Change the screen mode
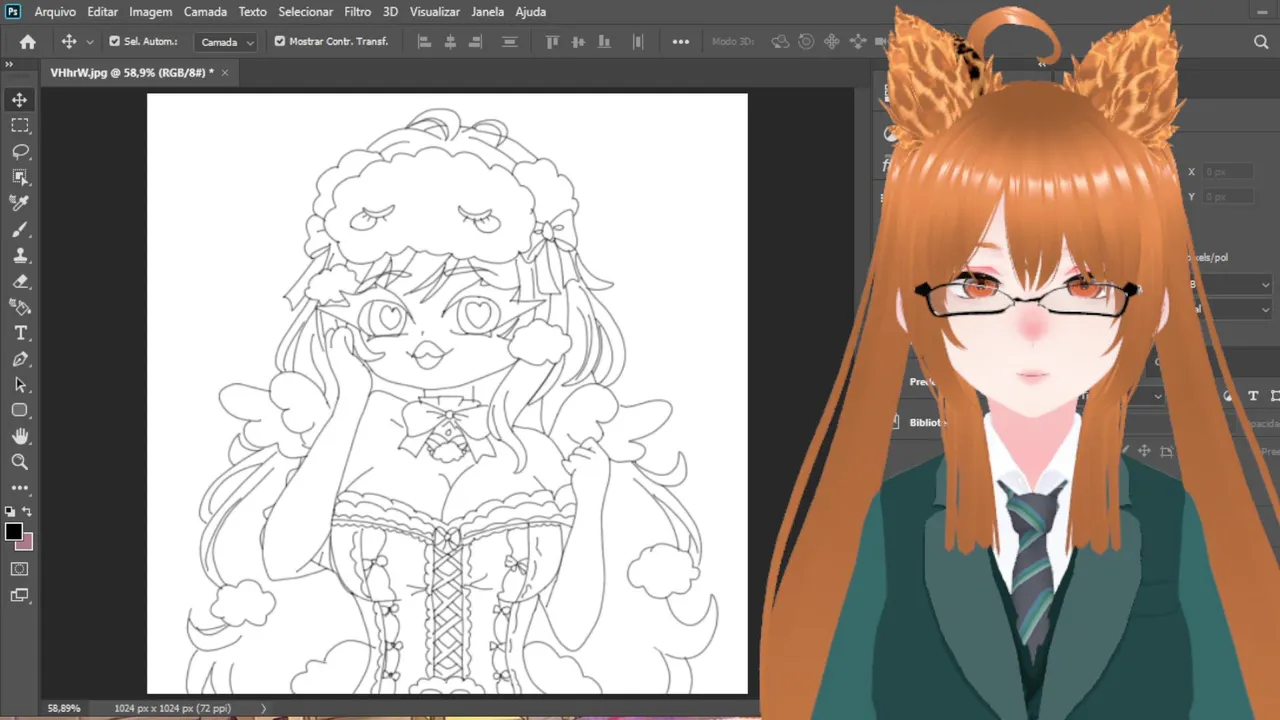Screen dimensions: 1280x720 tap(19, 595)
